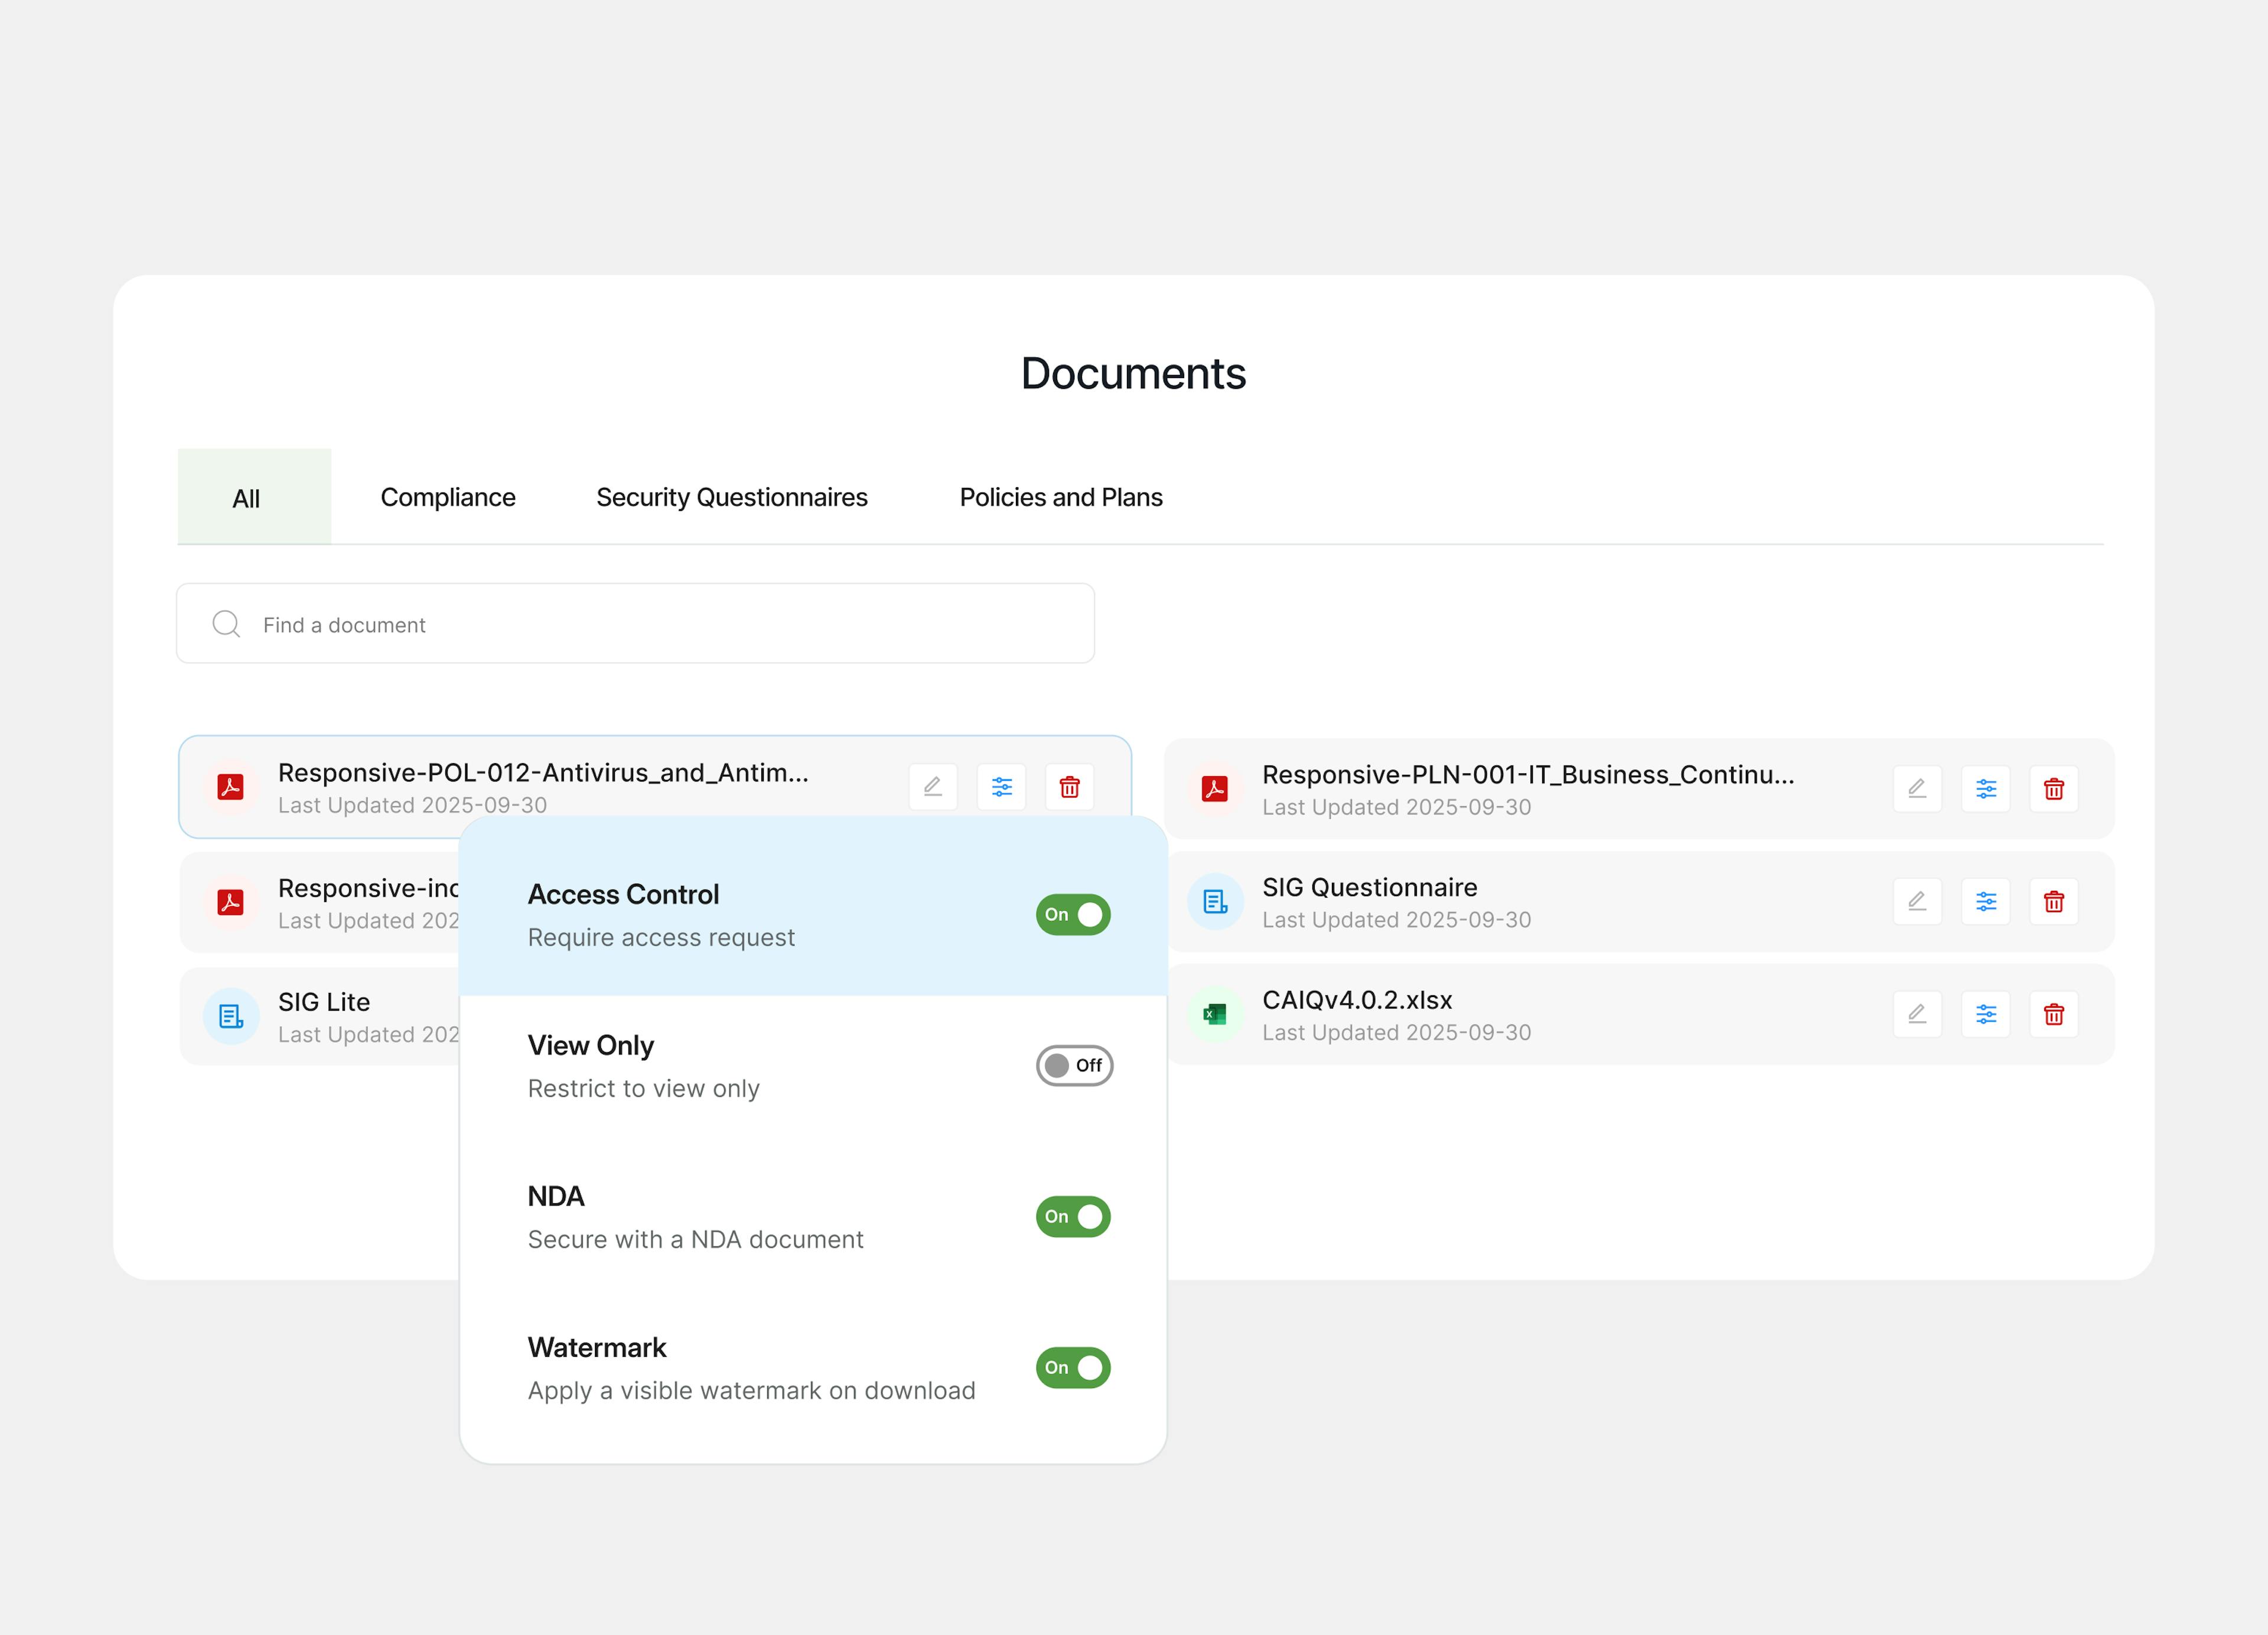Viewport: 2268px width, 1635px height.
Task: Click trash icon for SIG Questionnaire
Action: tap(2053, 902)
